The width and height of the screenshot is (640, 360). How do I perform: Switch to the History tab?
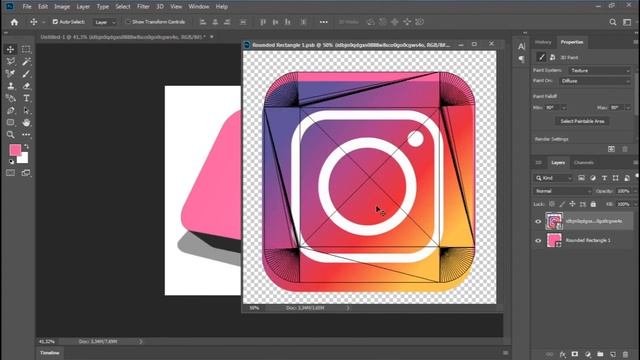[x=543, y=42]
